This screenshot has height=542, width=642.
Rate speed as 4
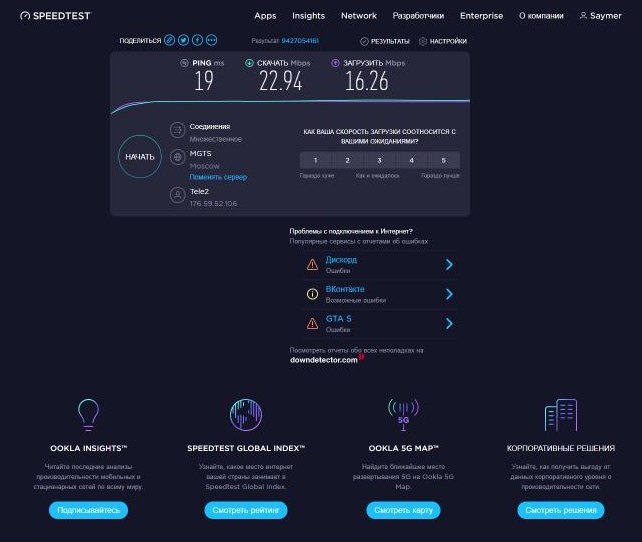click(411, 160)
